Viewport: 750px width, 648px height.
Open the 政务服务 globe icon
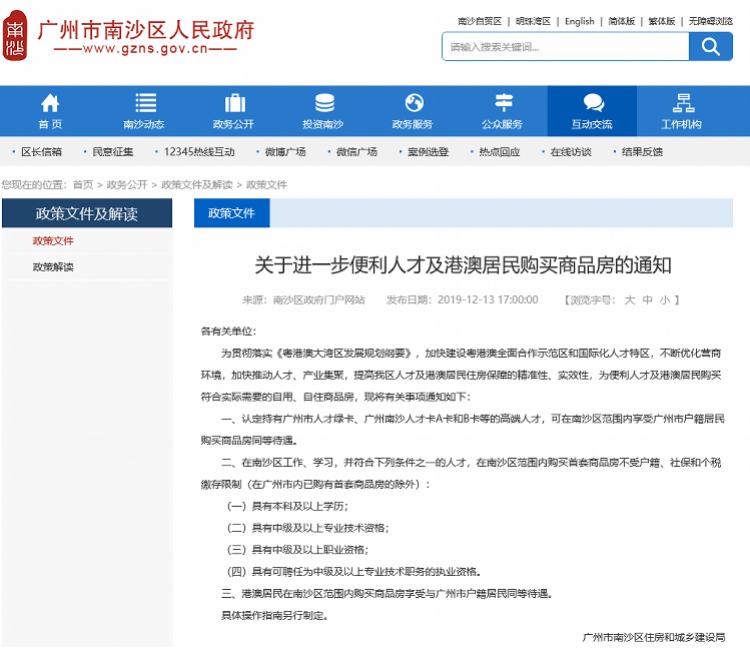coord(413,103)
